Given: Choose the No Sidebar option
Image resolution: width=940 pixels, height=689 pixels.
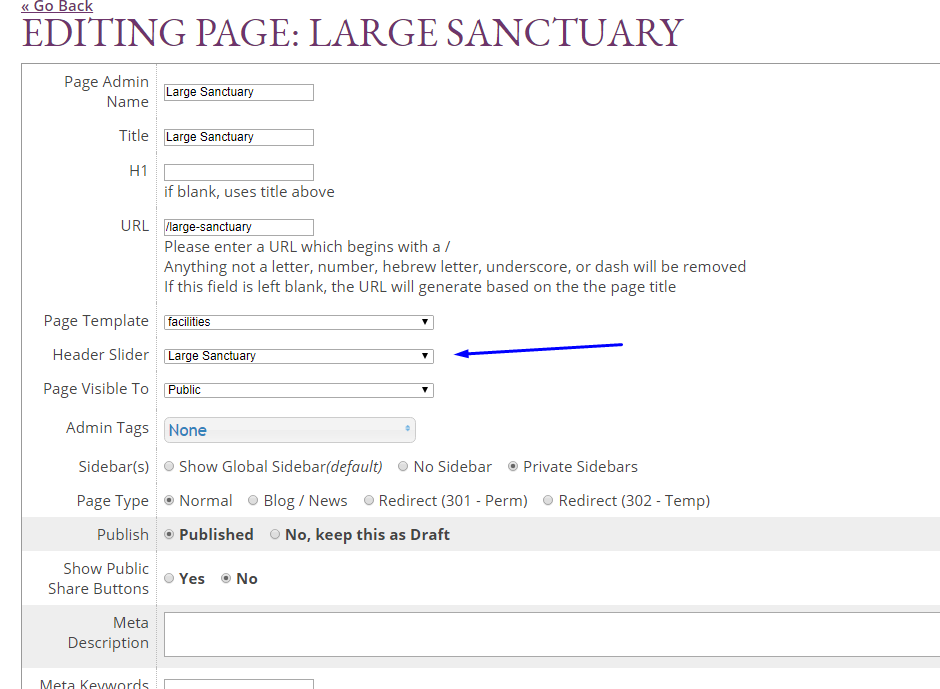Looking at the screenshot, I should click(403, 466).
